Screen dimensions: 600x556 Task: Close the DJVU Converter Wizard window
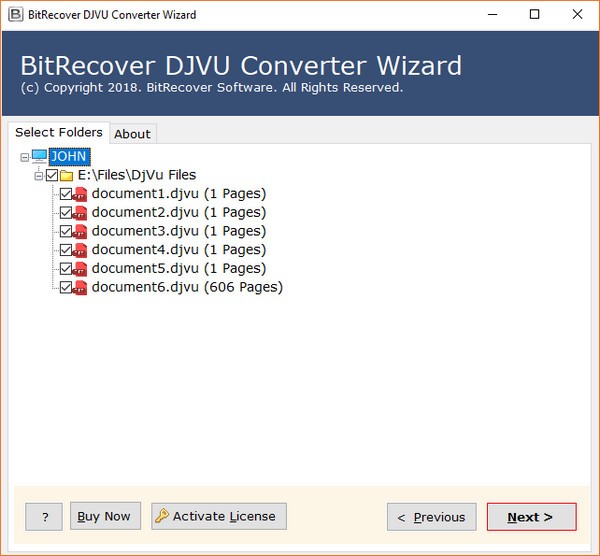point(577,15)
